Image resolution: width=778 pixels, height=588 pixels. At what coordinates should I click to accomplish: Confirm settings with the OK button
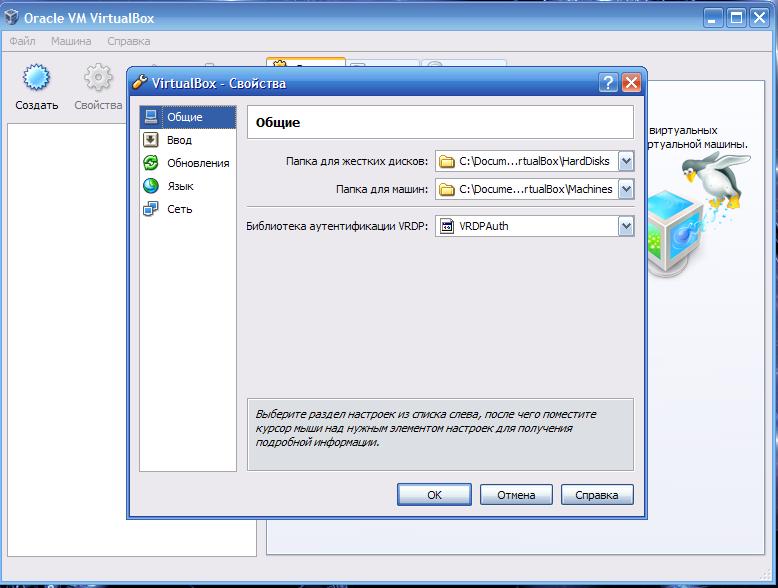[434, 495]
